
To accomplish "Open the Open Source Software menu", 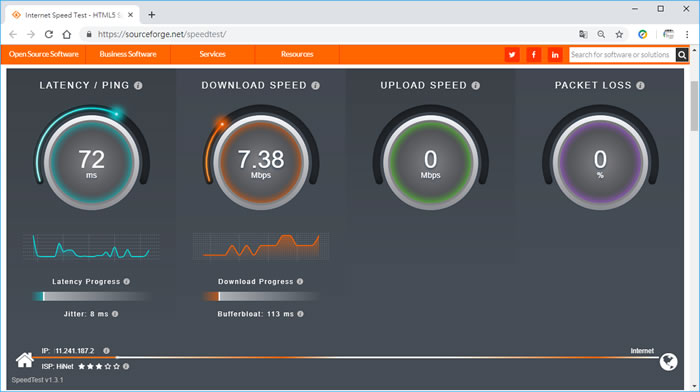I will pos(43,54).
